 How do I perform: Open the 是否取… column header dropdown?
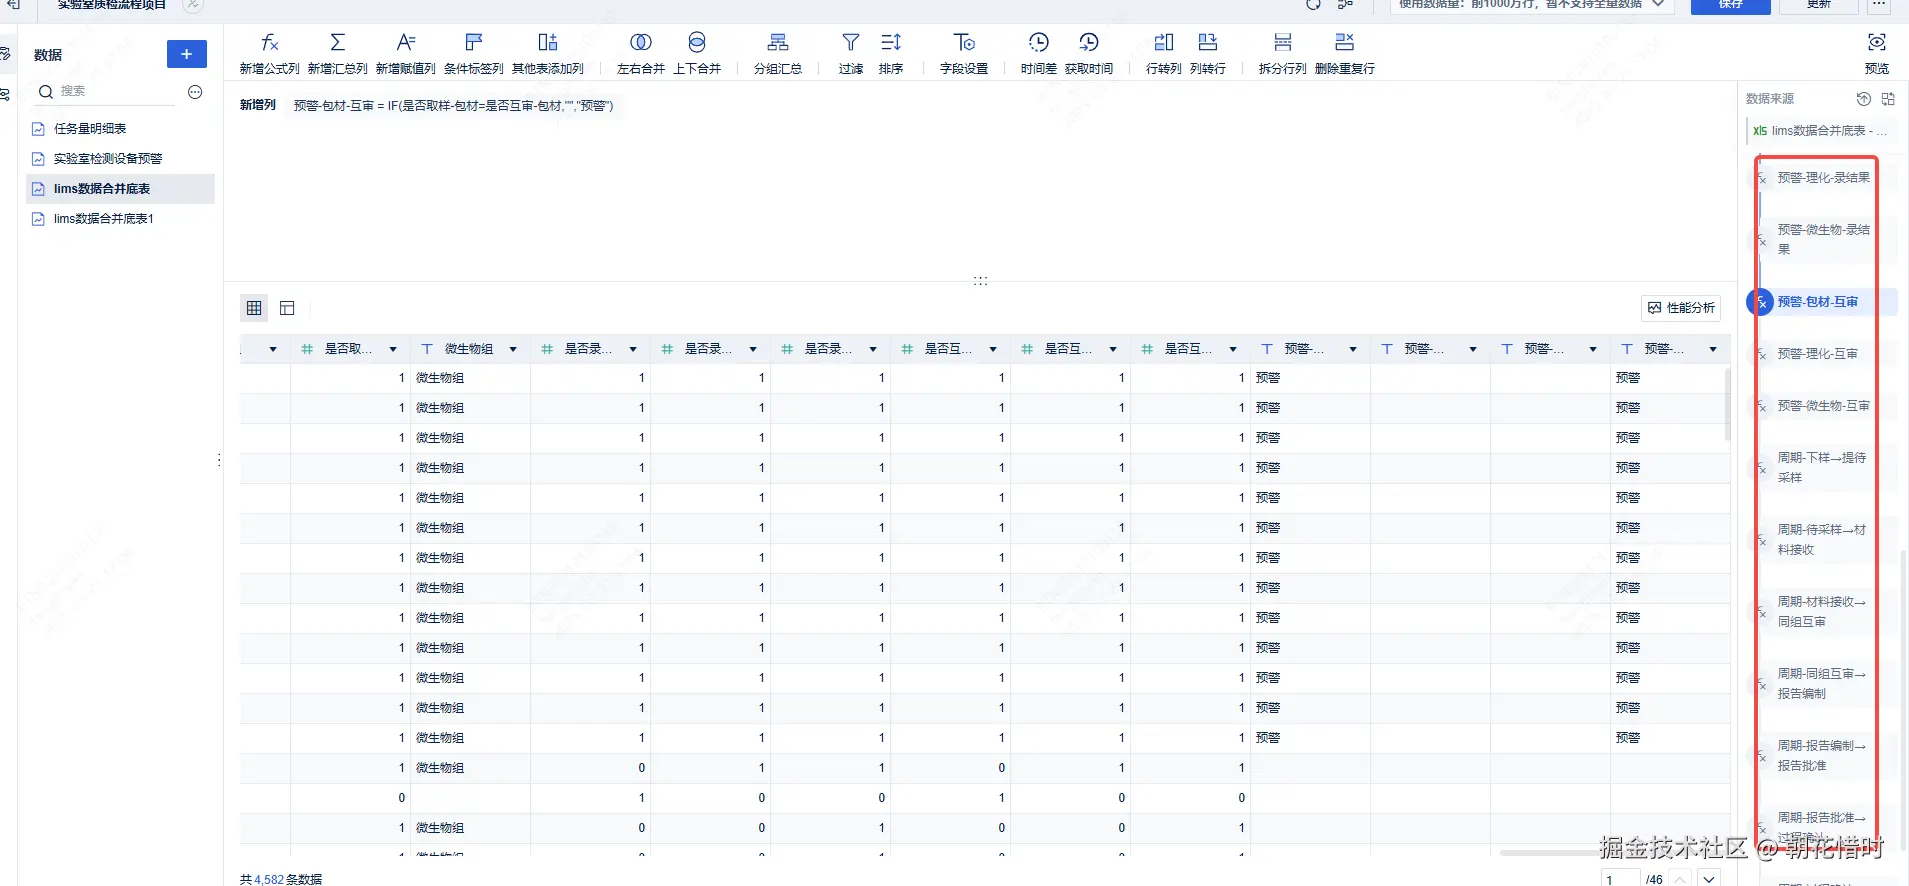click(393, 349)
